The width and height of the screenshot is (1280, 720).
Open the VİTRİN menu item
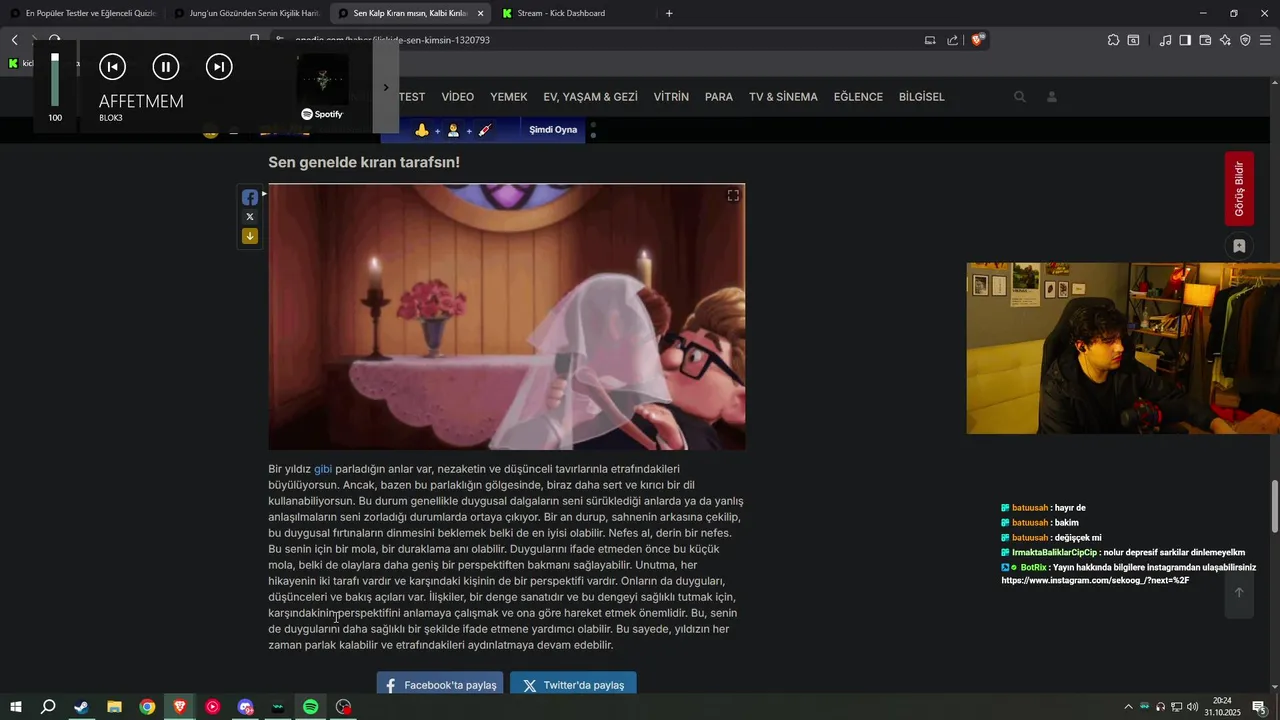pyautogui.click(x=671, y=97)
